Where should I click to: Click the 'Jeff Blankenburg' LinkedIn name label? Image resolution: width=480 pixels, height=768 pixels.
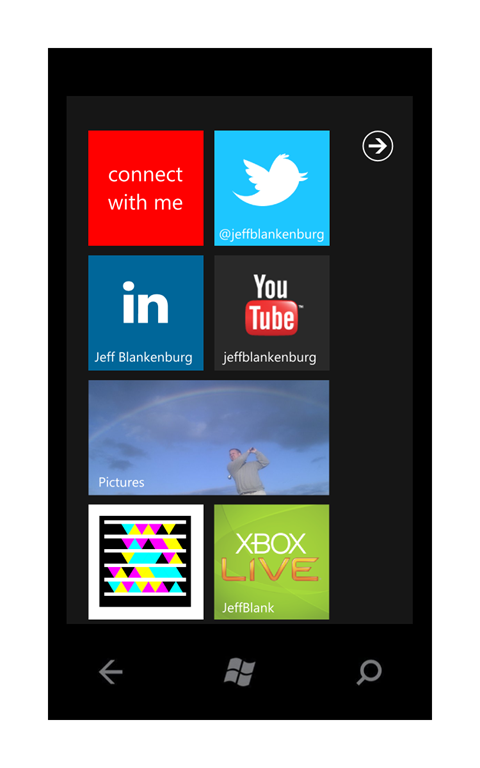(x=144, y=357)
